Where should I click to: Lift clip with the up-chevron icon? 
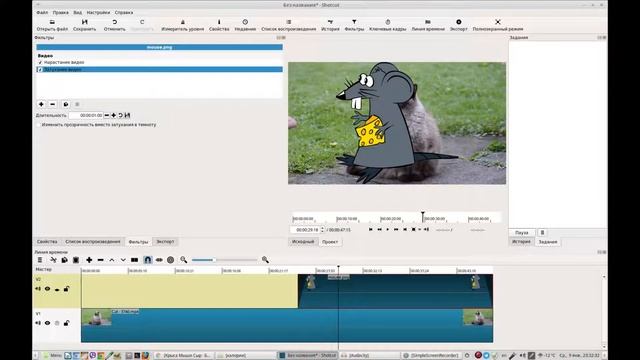(x=112, y=260)
